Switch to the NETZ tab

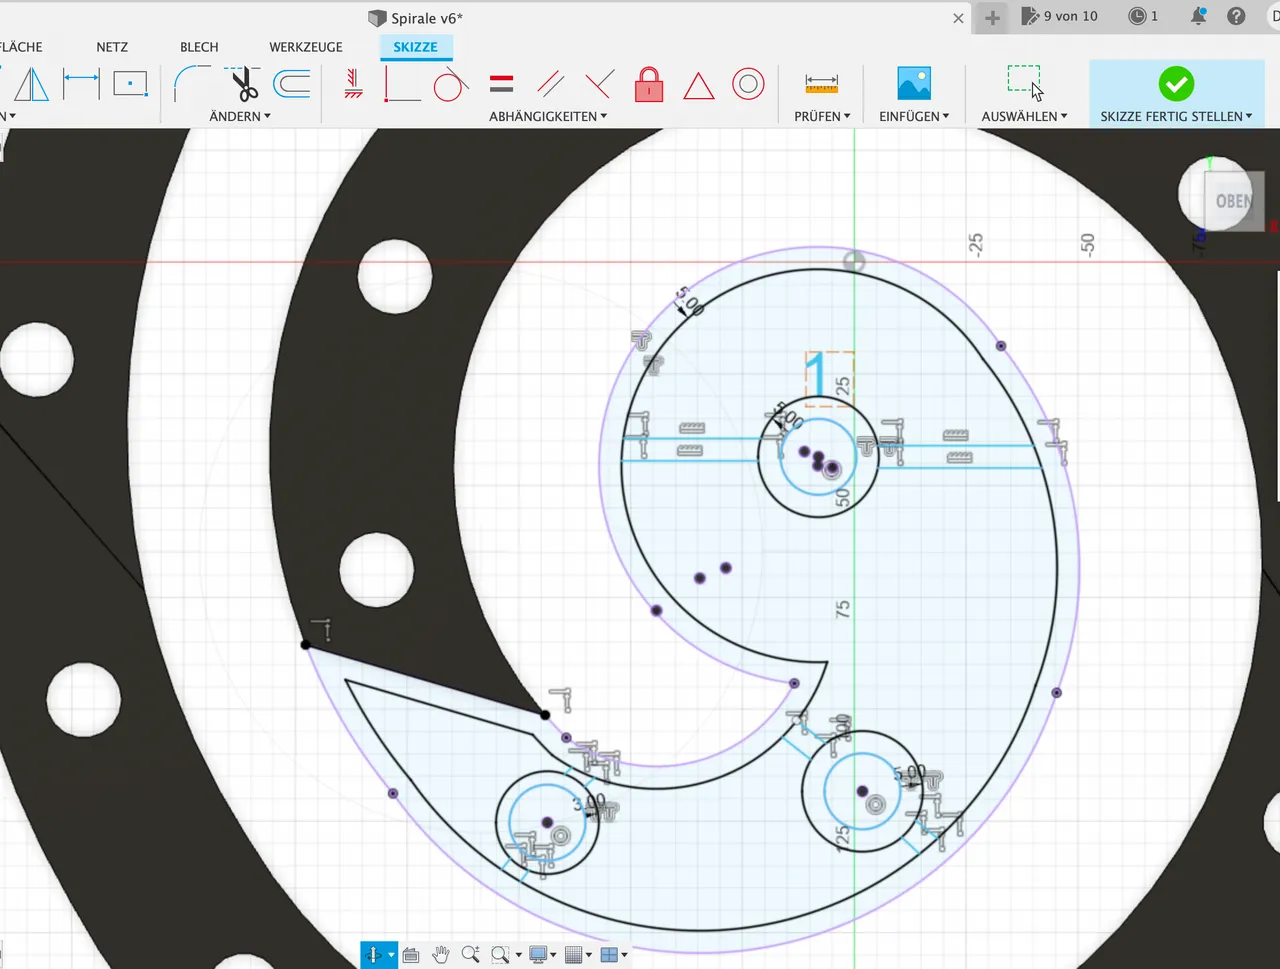click(112, 47)
